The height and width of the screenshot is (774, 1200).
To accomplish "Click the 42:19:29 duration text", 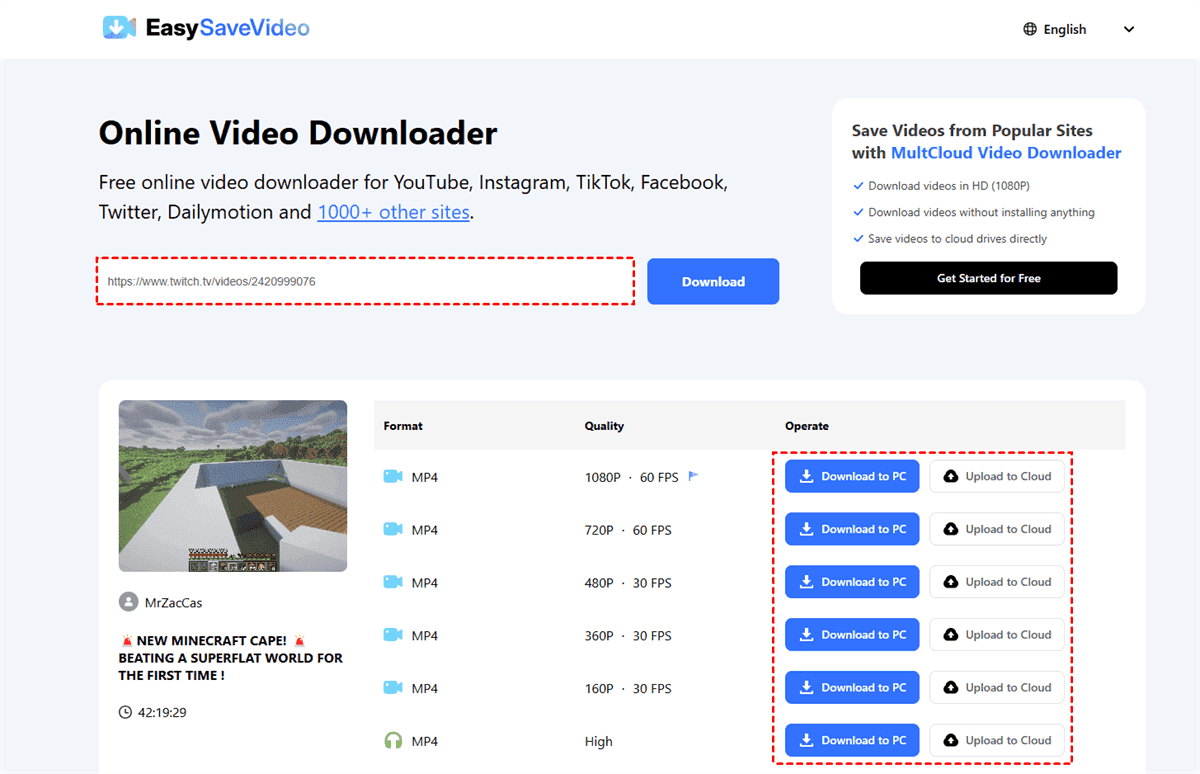I will tap(163, 713).
